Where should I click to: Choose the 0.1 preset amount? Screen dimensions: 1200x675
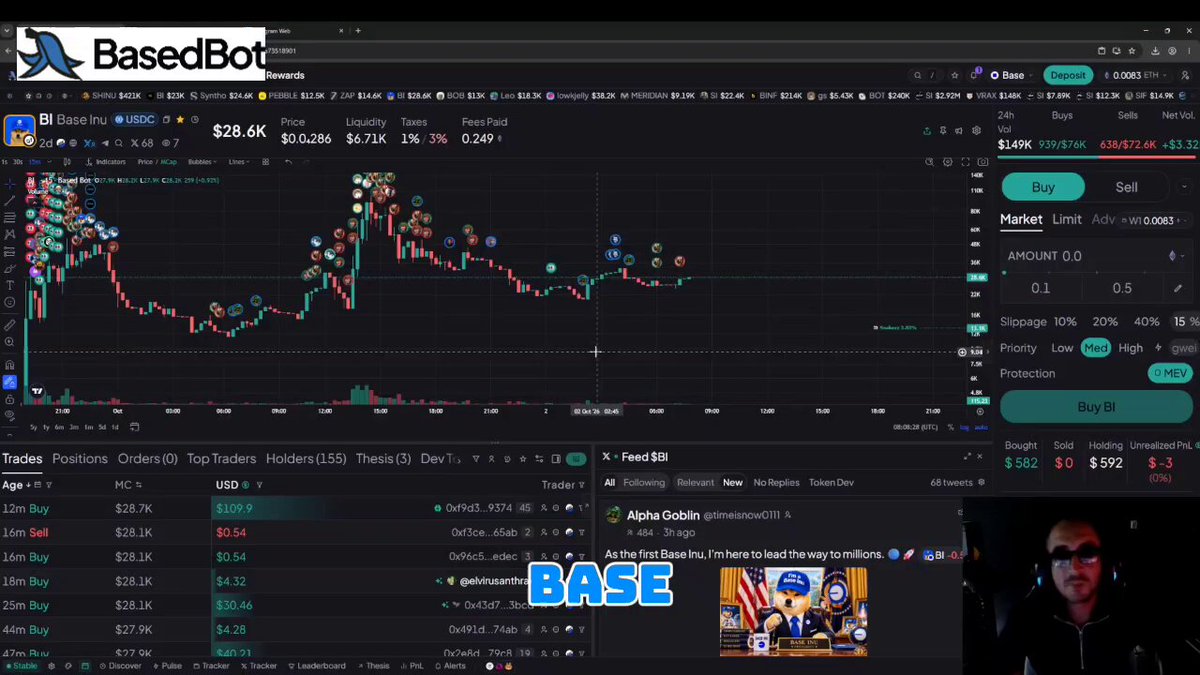pyautogui.click(x=1041, y=288)
